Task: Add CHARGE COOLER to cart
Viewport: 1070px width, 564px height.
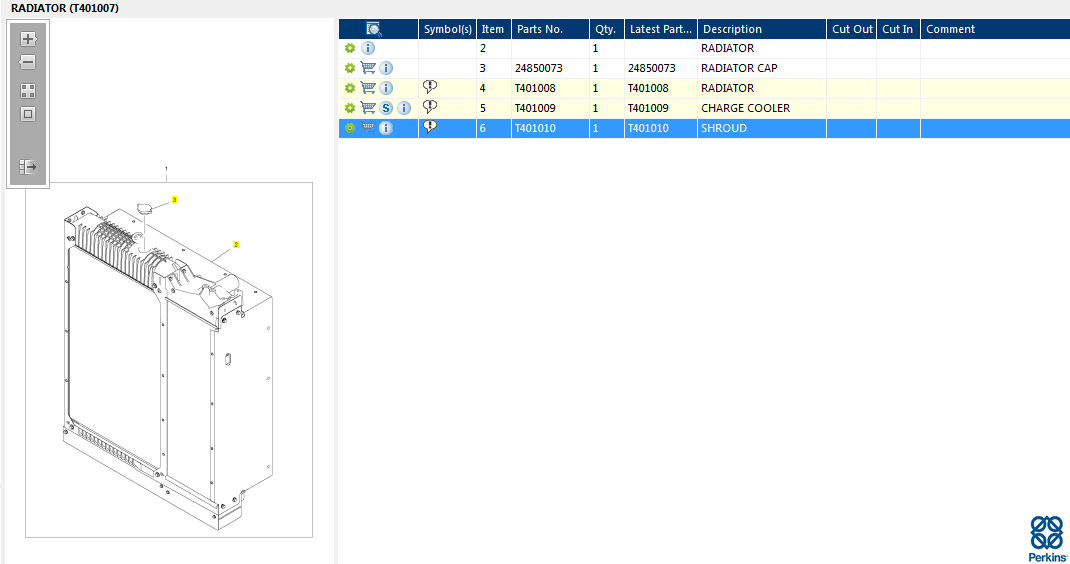Action: coord(368,108)
